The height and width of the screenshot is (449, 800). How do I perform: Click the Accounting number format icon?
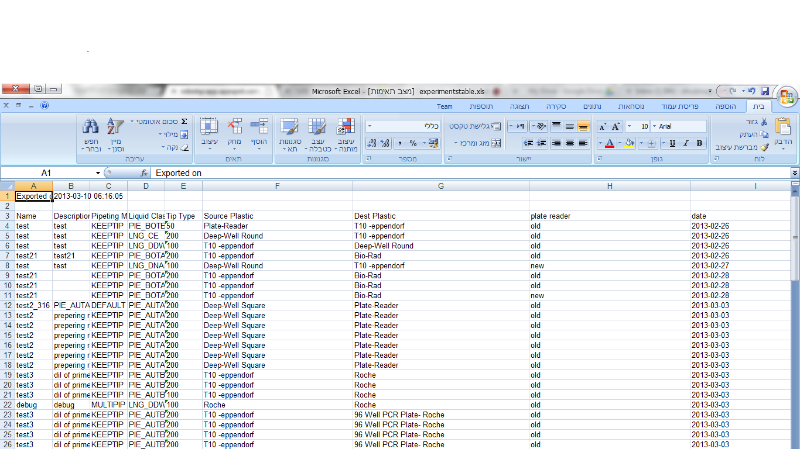pos(433,143)
